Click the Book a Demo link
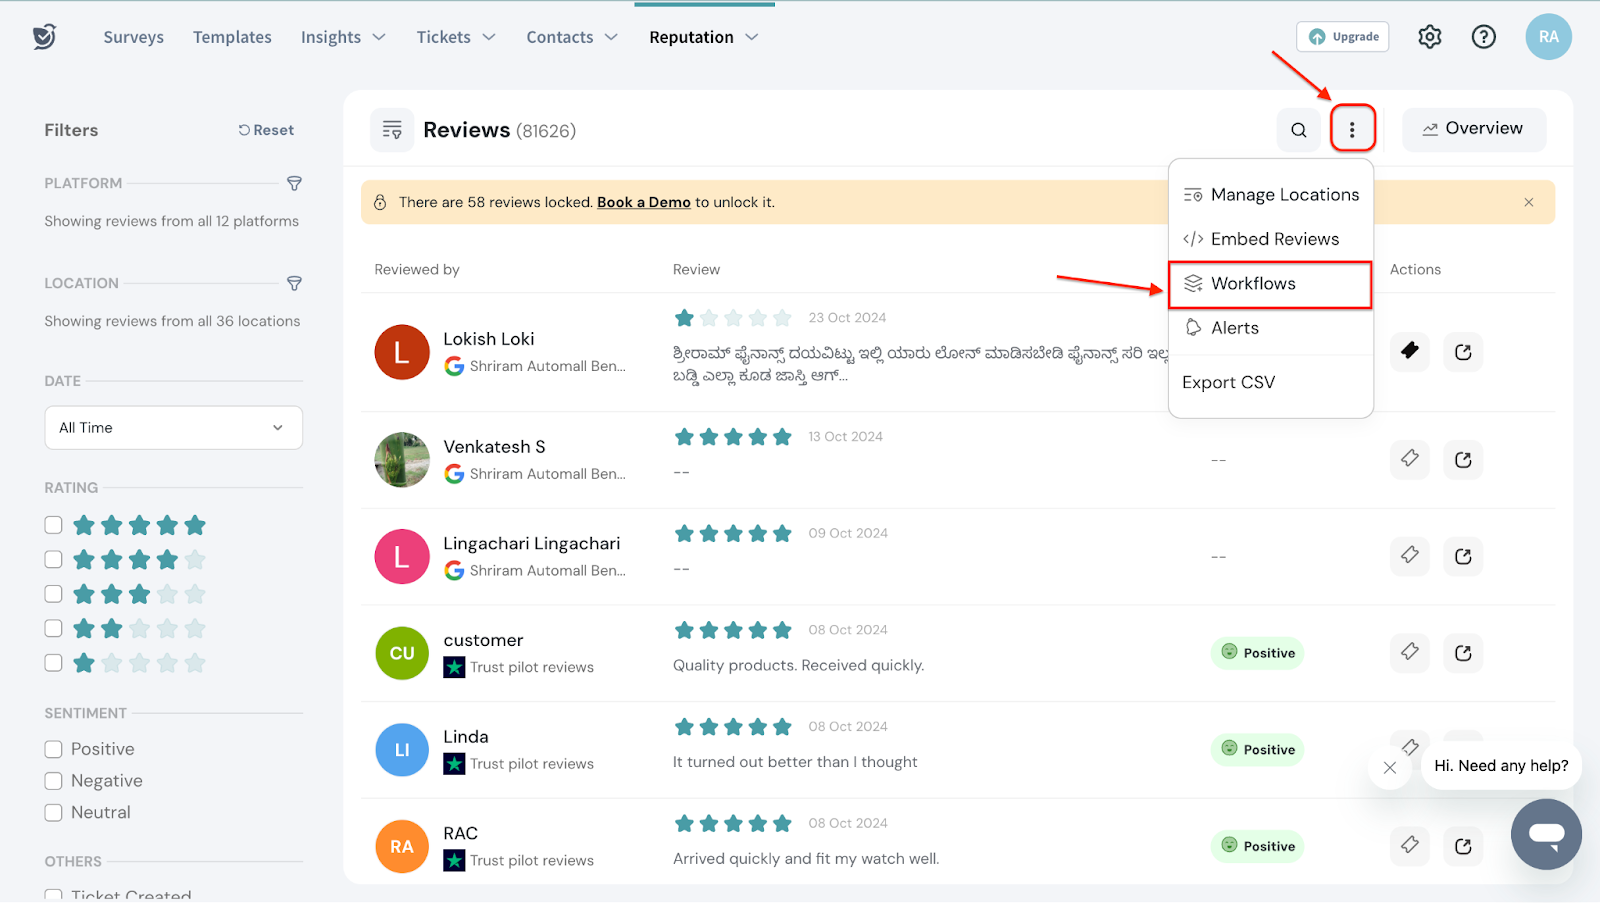Screen dimensions: 1600x903 (x=643, y=202)
